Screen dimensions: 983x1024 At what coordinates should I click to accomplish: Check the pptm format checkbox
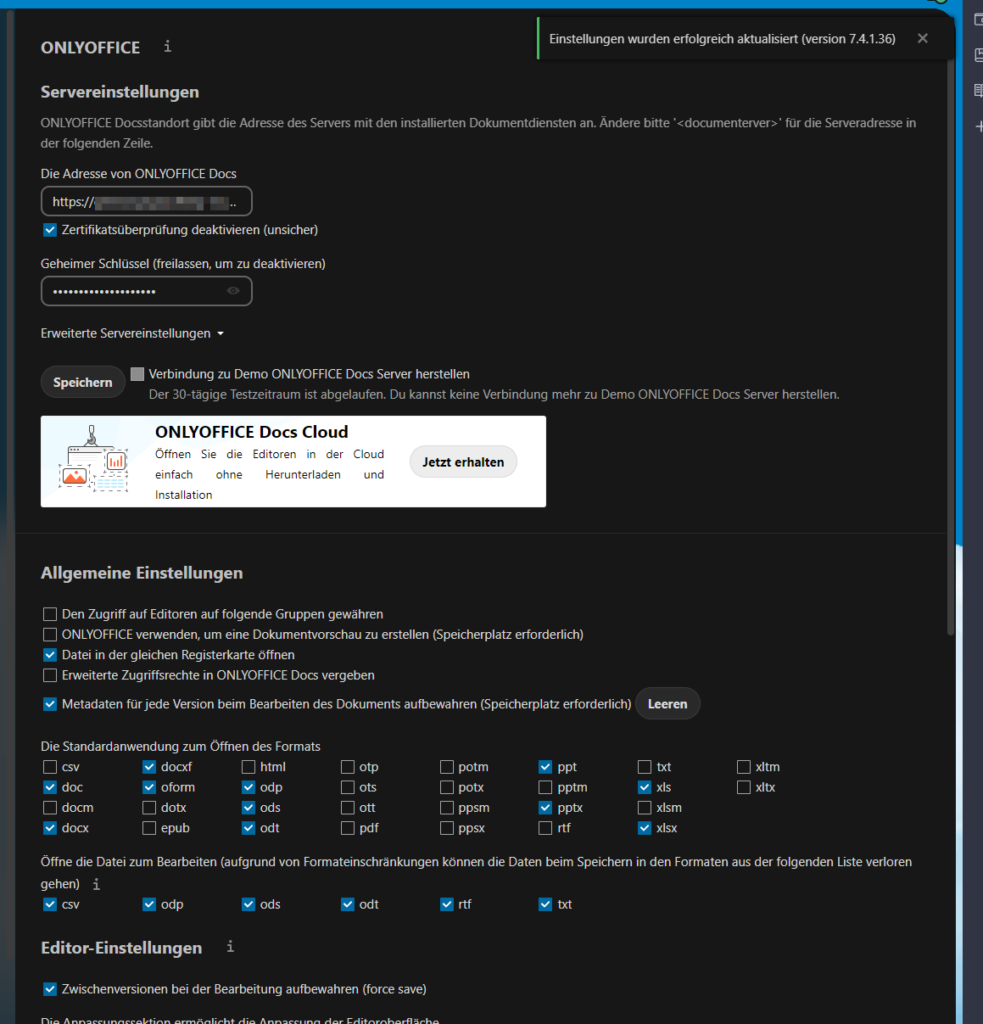tap(545, 787)
